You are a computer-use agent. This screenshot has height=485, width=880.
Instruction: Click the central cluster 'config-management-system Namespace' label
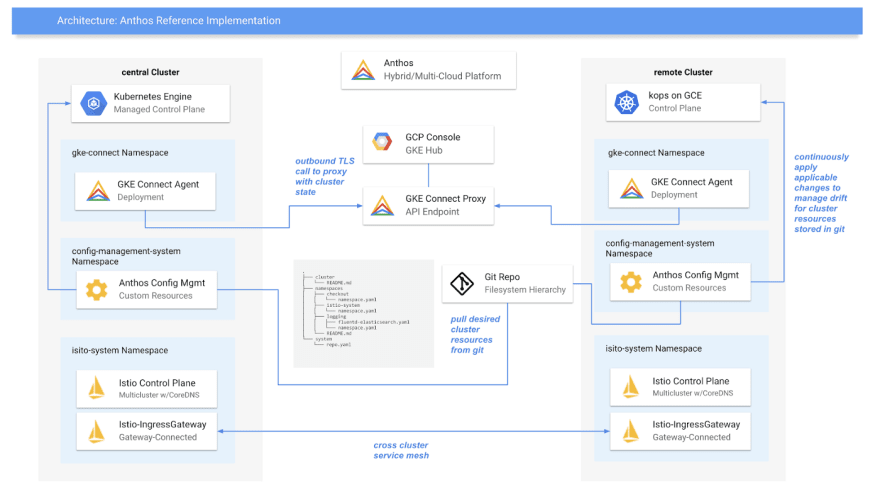click(x=126, y=256)
